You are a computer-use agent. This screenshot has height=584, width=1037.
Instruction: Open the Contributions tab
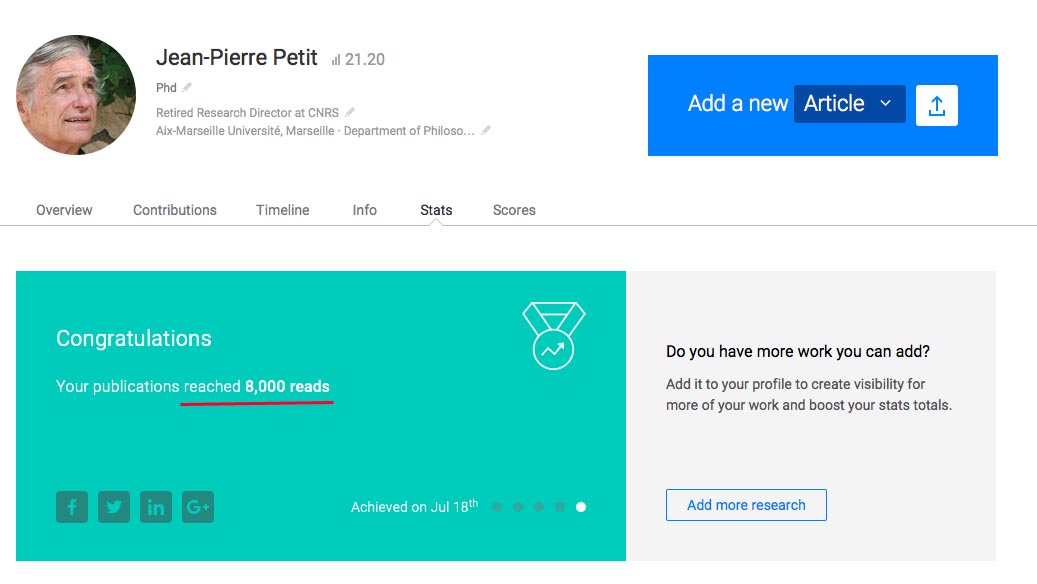[x=175, y=210]
